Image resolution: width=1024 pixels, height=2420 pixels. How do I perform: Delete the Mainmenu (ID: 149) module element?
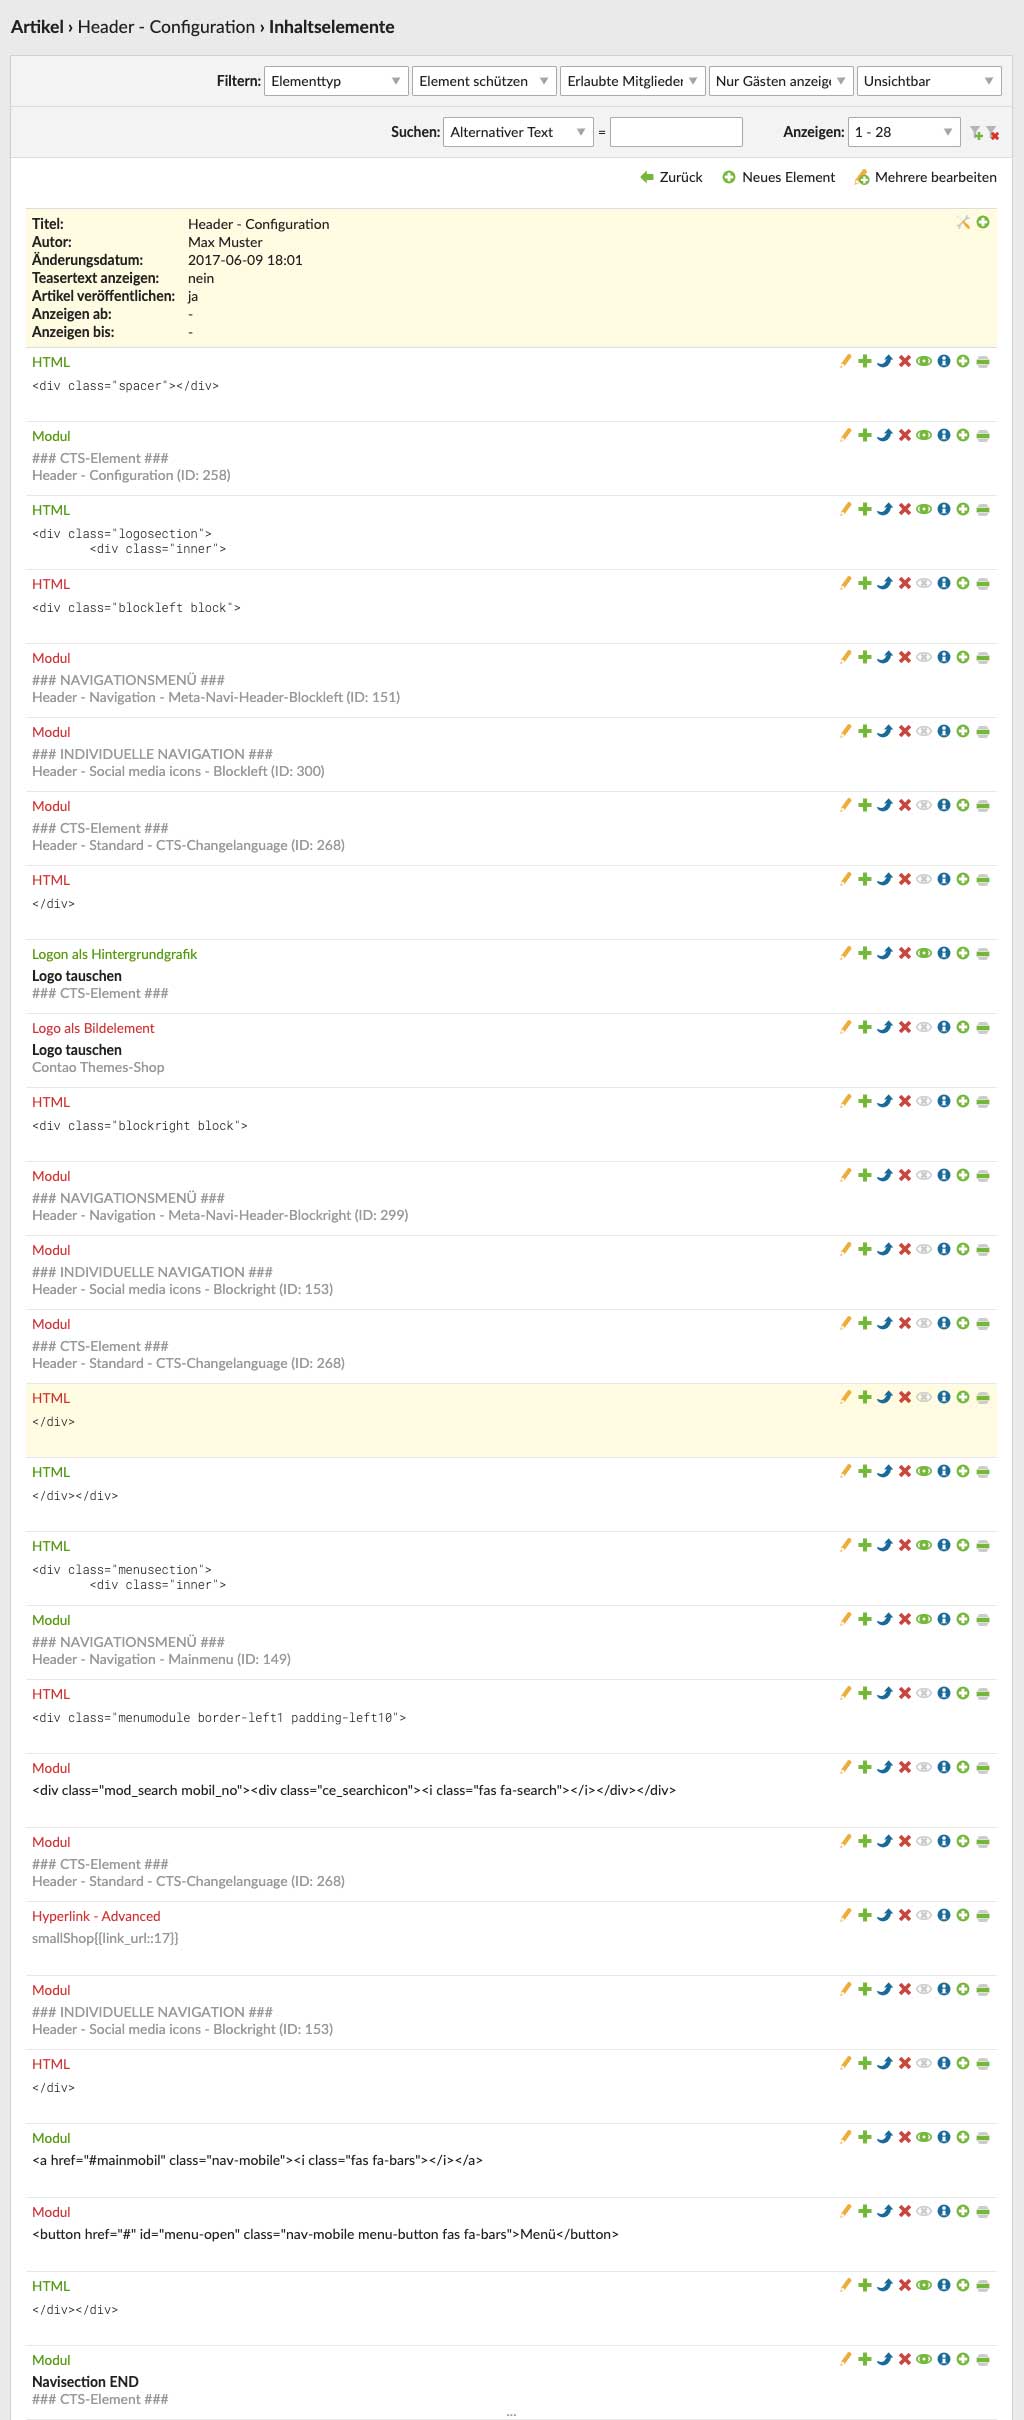point(904,1619)
